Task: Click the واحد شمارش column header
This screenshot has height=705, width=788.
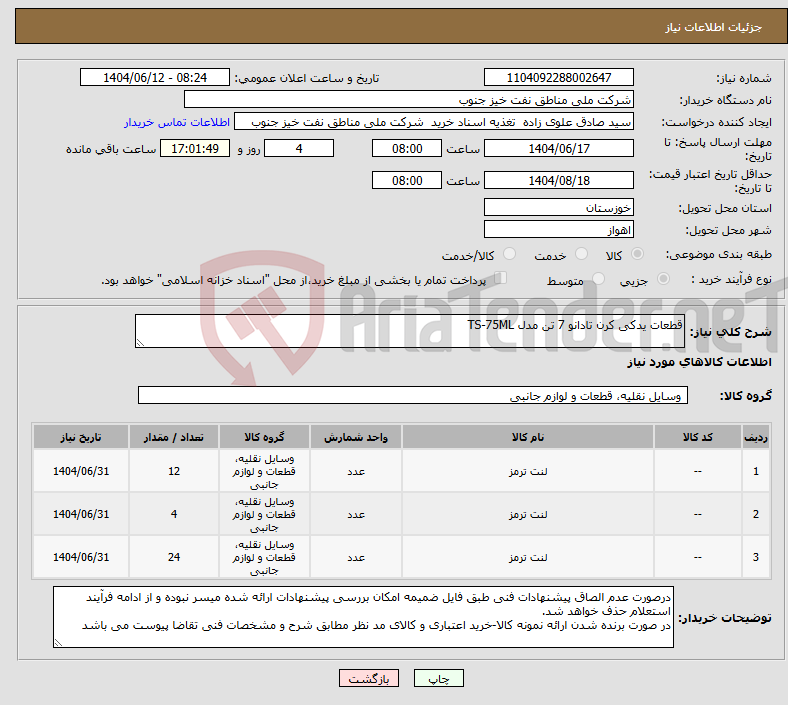Action: point(356,437)
